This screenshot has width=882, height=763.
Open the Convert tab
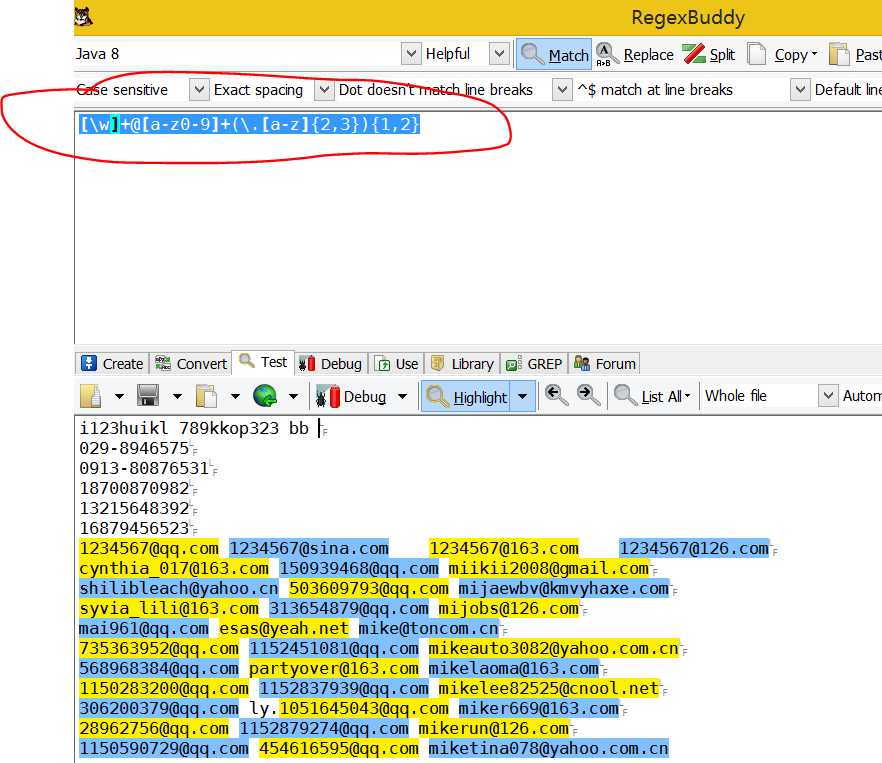pos(191,363)
